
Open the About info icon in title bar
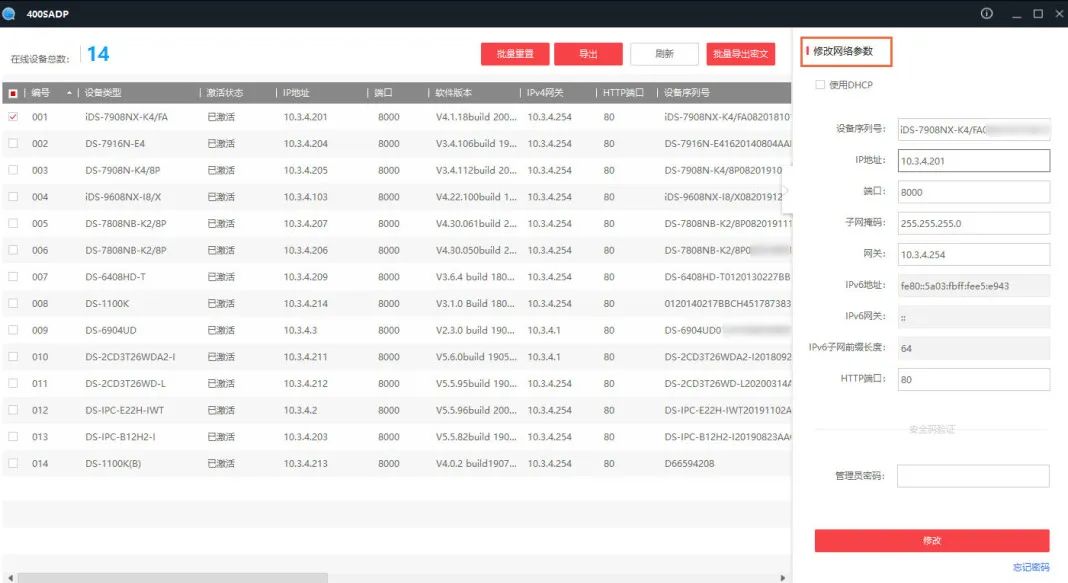(x=987, y=14)
